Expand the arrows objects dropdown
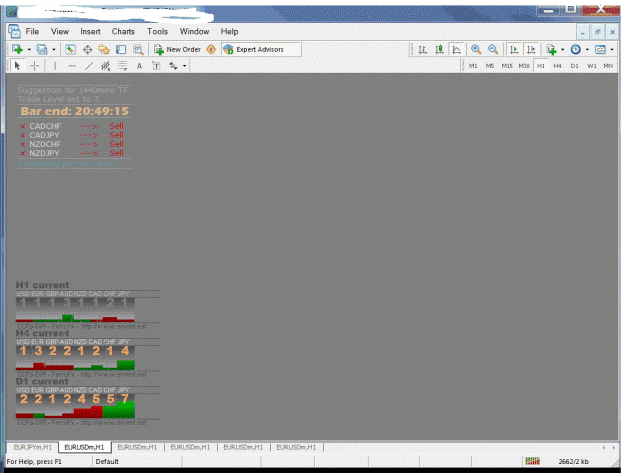 185,66
